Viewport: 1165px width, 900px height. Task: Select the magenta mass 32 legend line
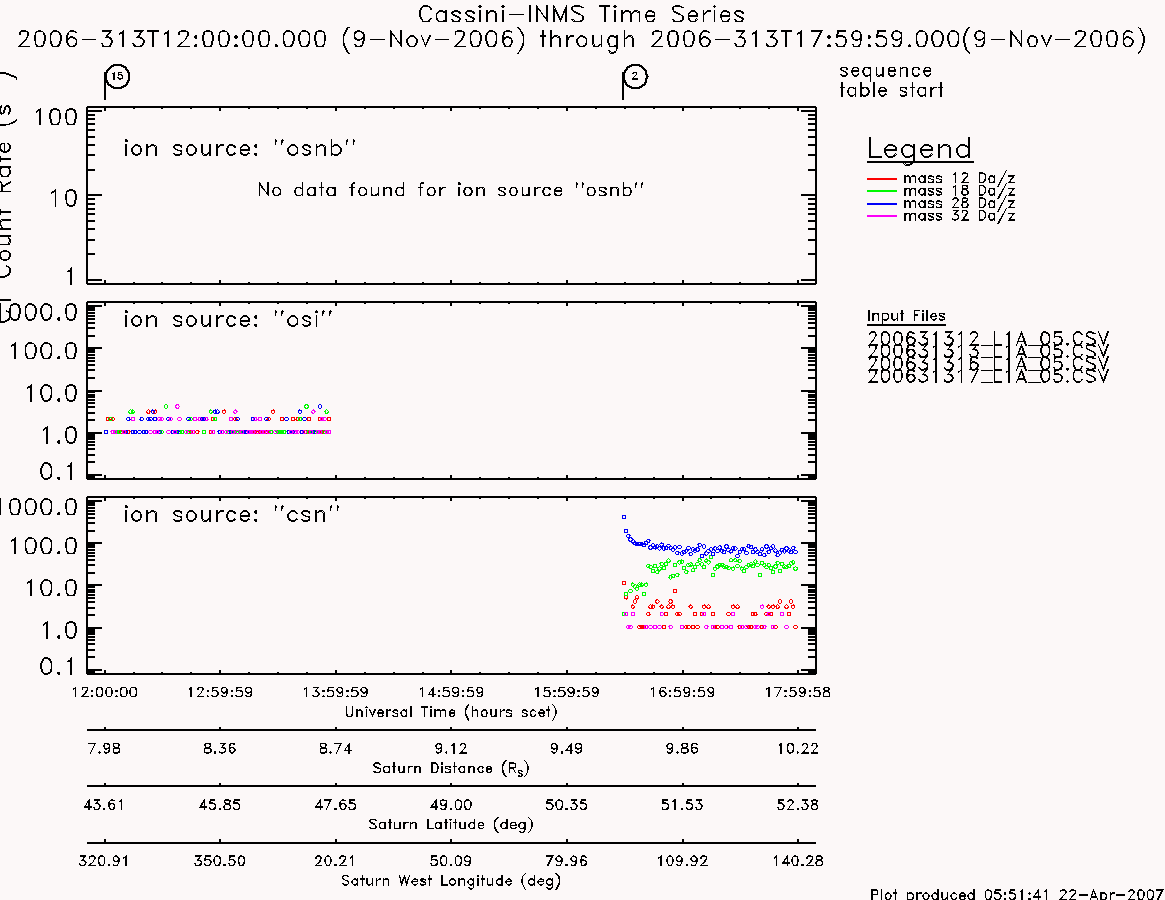pos(882,216)
